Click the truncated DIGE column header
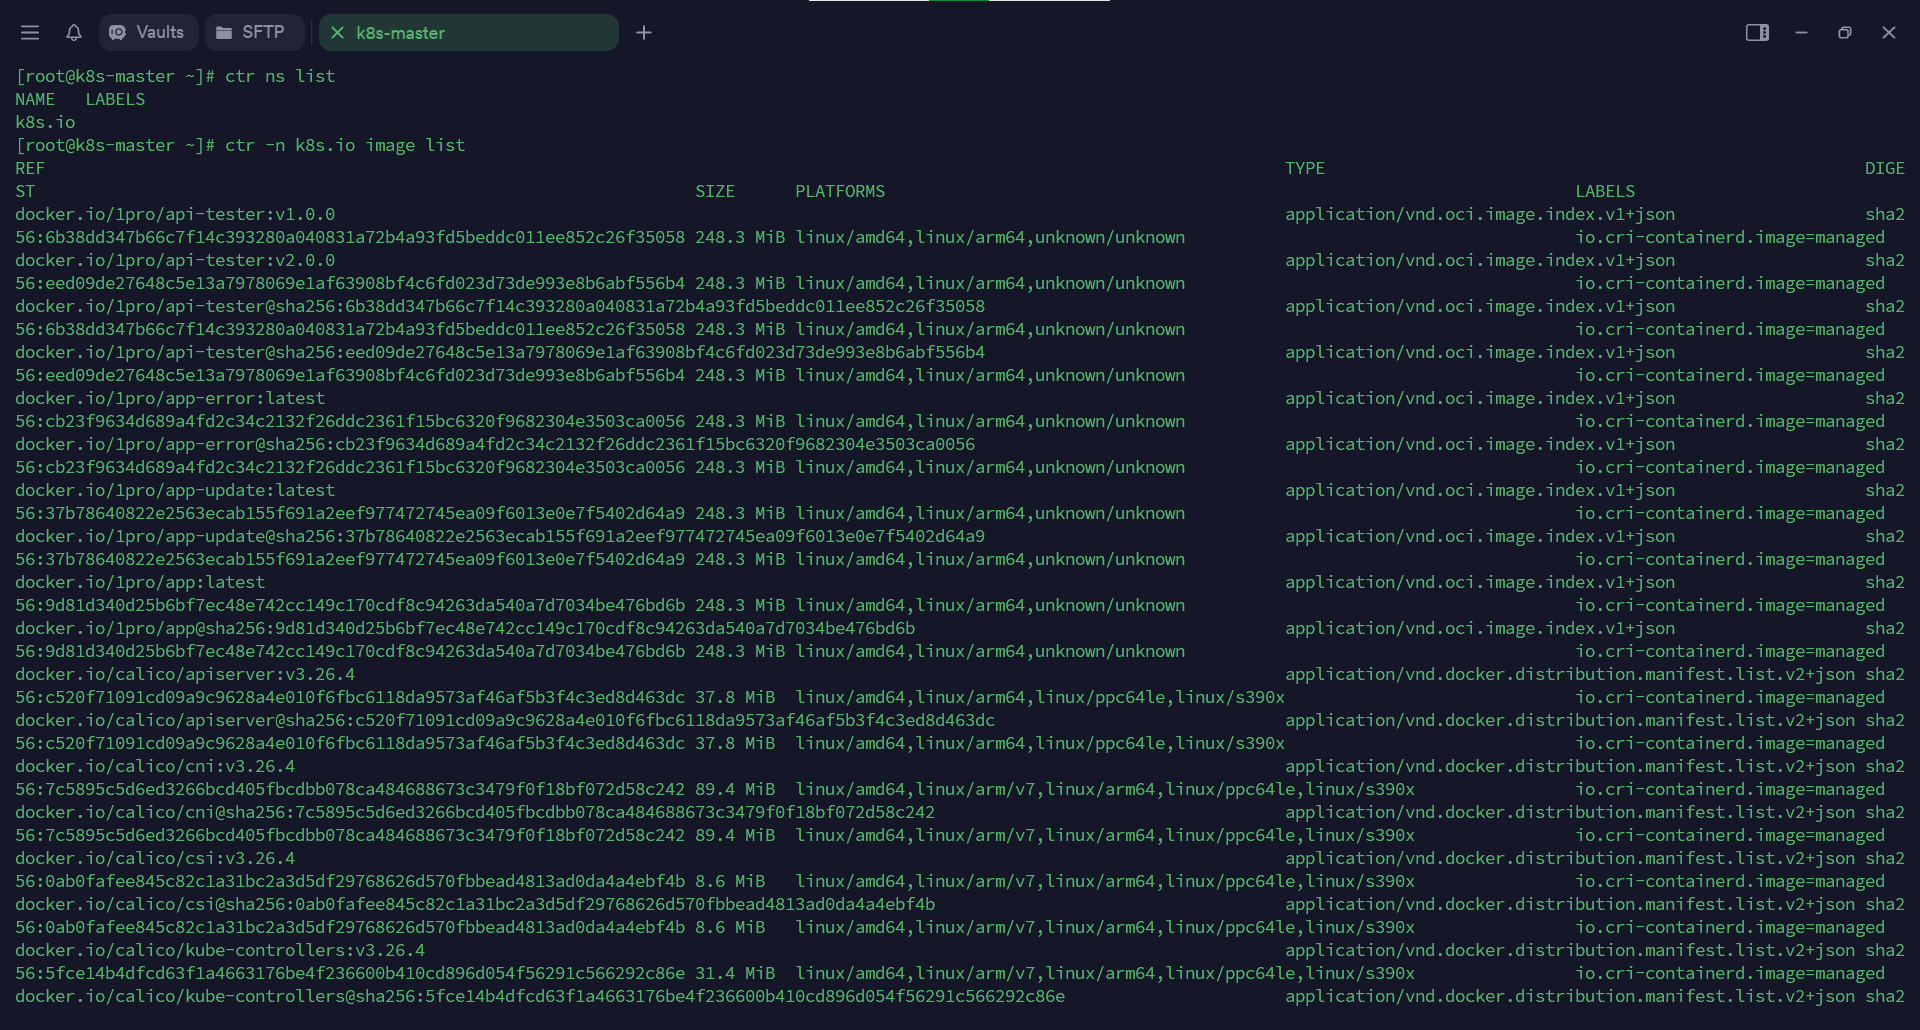The height and width of the screenshot is (1030, 1920). tap(1885, 168)
